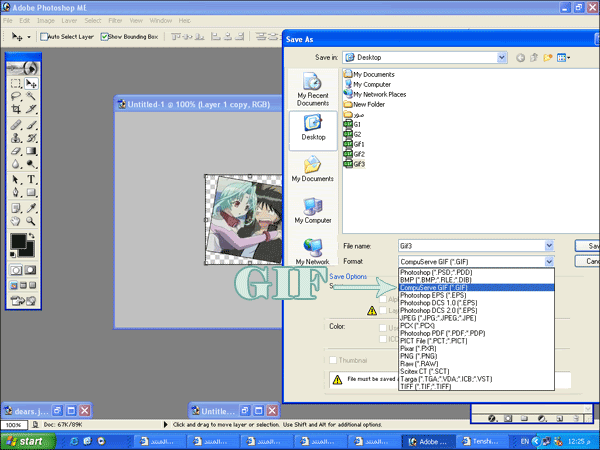Go to My Network places shortcut
Image resolution: width=600 pixels, height=450 pixels.
click(x=313, y=251)
